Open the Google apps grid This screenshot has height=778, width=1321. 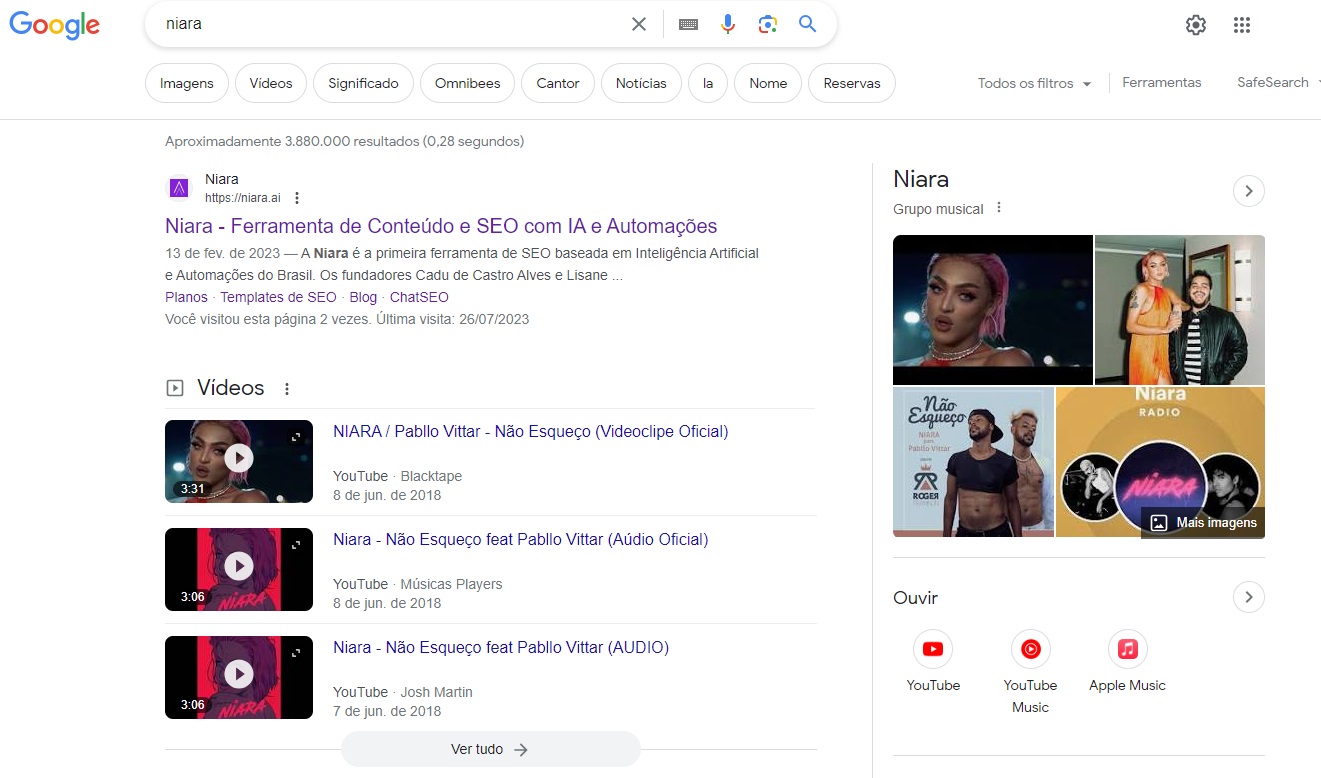point(1242,24)
